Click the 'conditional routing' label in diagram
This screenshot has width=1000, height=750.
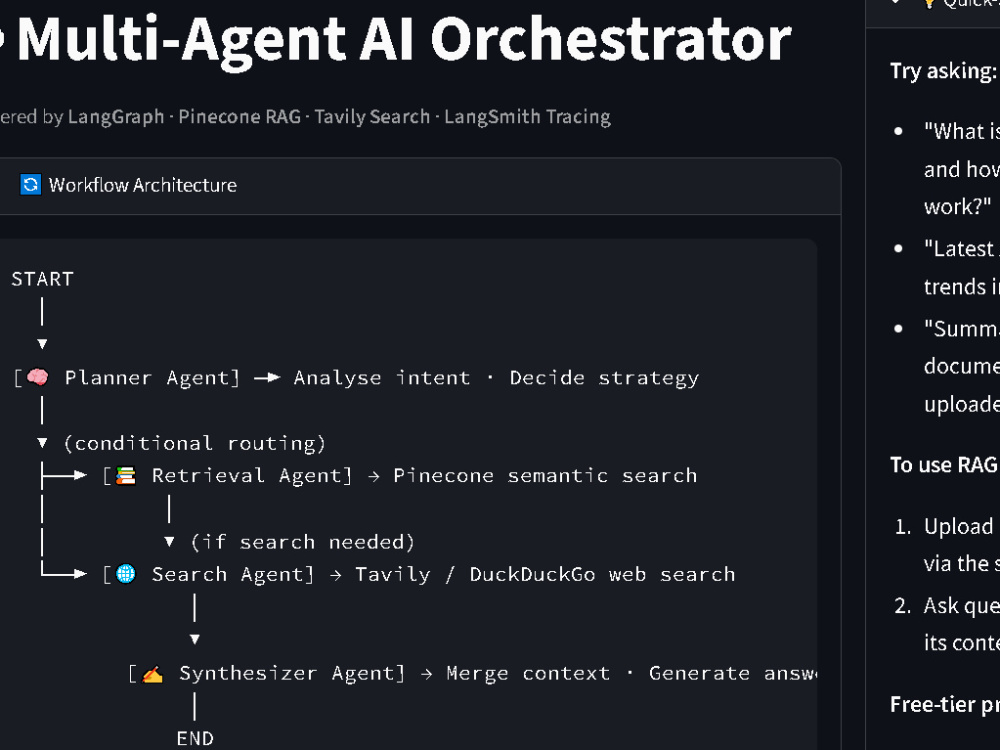point(195,443)
